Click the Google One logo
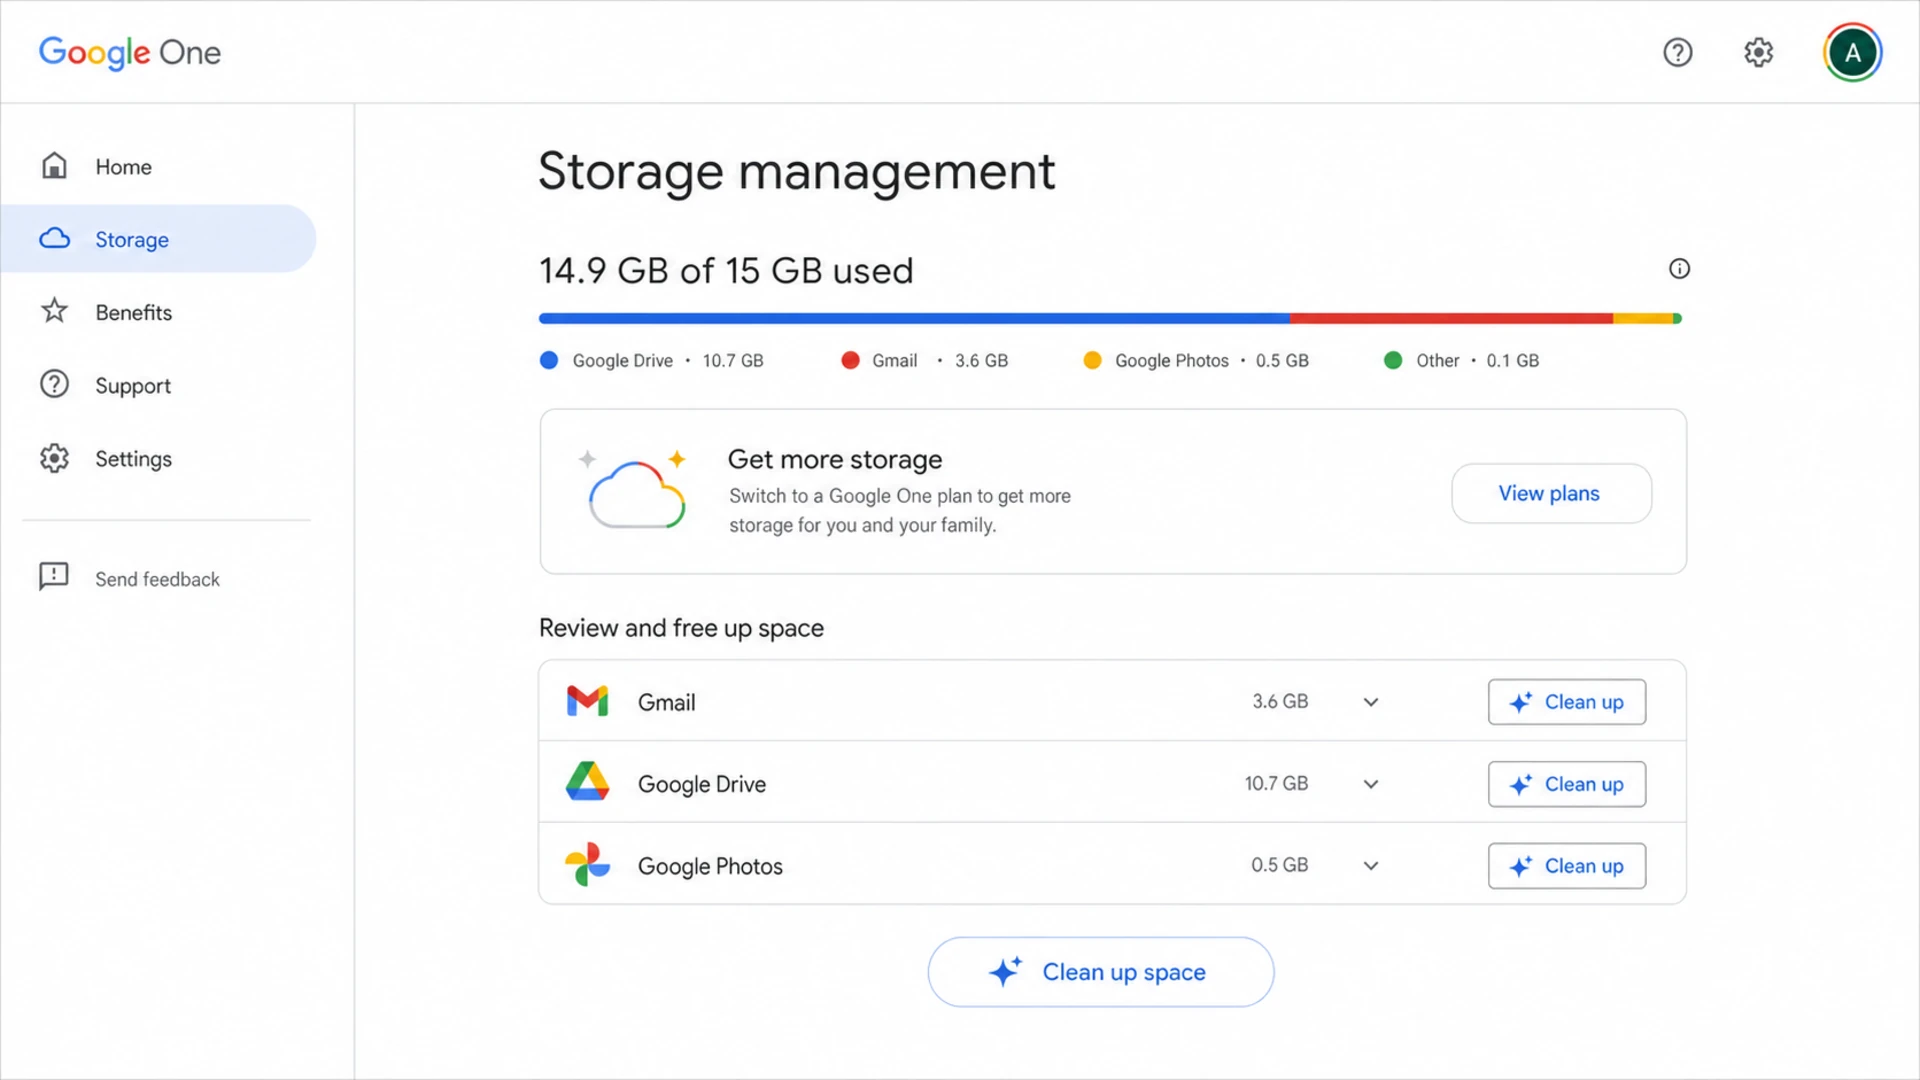 coord(130,52)
